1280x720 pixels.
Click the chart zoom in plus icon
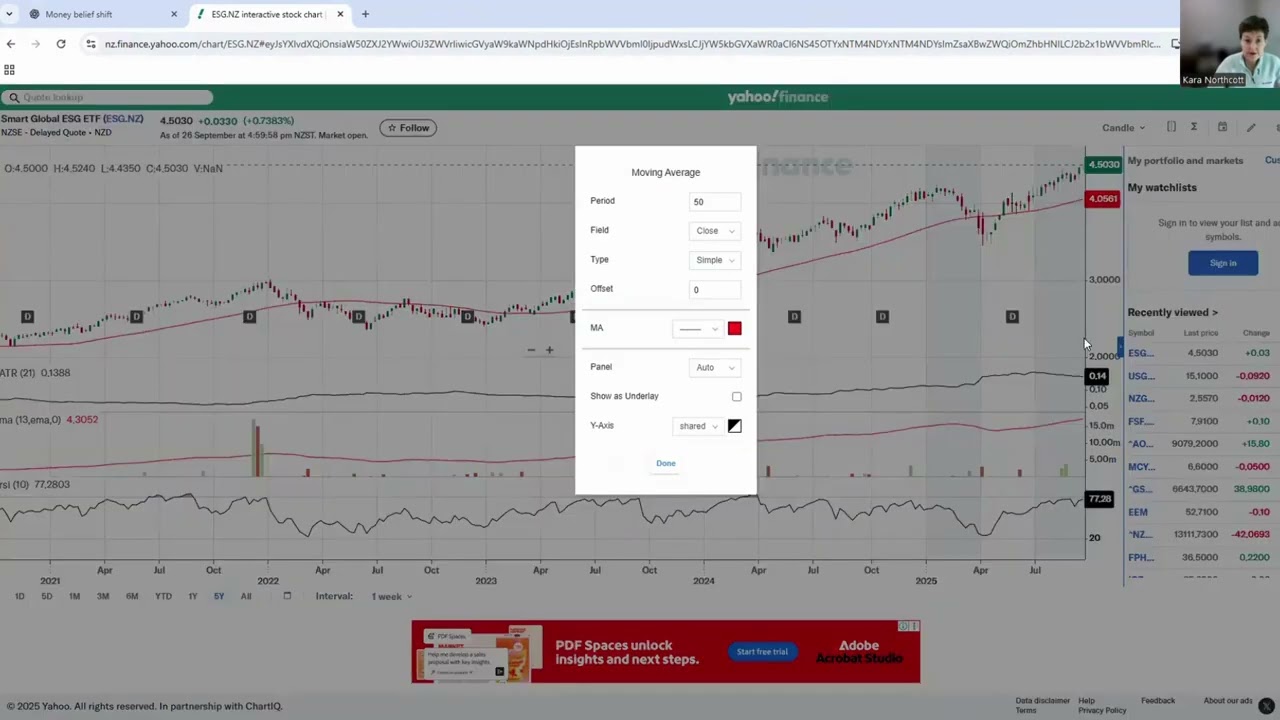pyautogui.click(x=549, y=350)
